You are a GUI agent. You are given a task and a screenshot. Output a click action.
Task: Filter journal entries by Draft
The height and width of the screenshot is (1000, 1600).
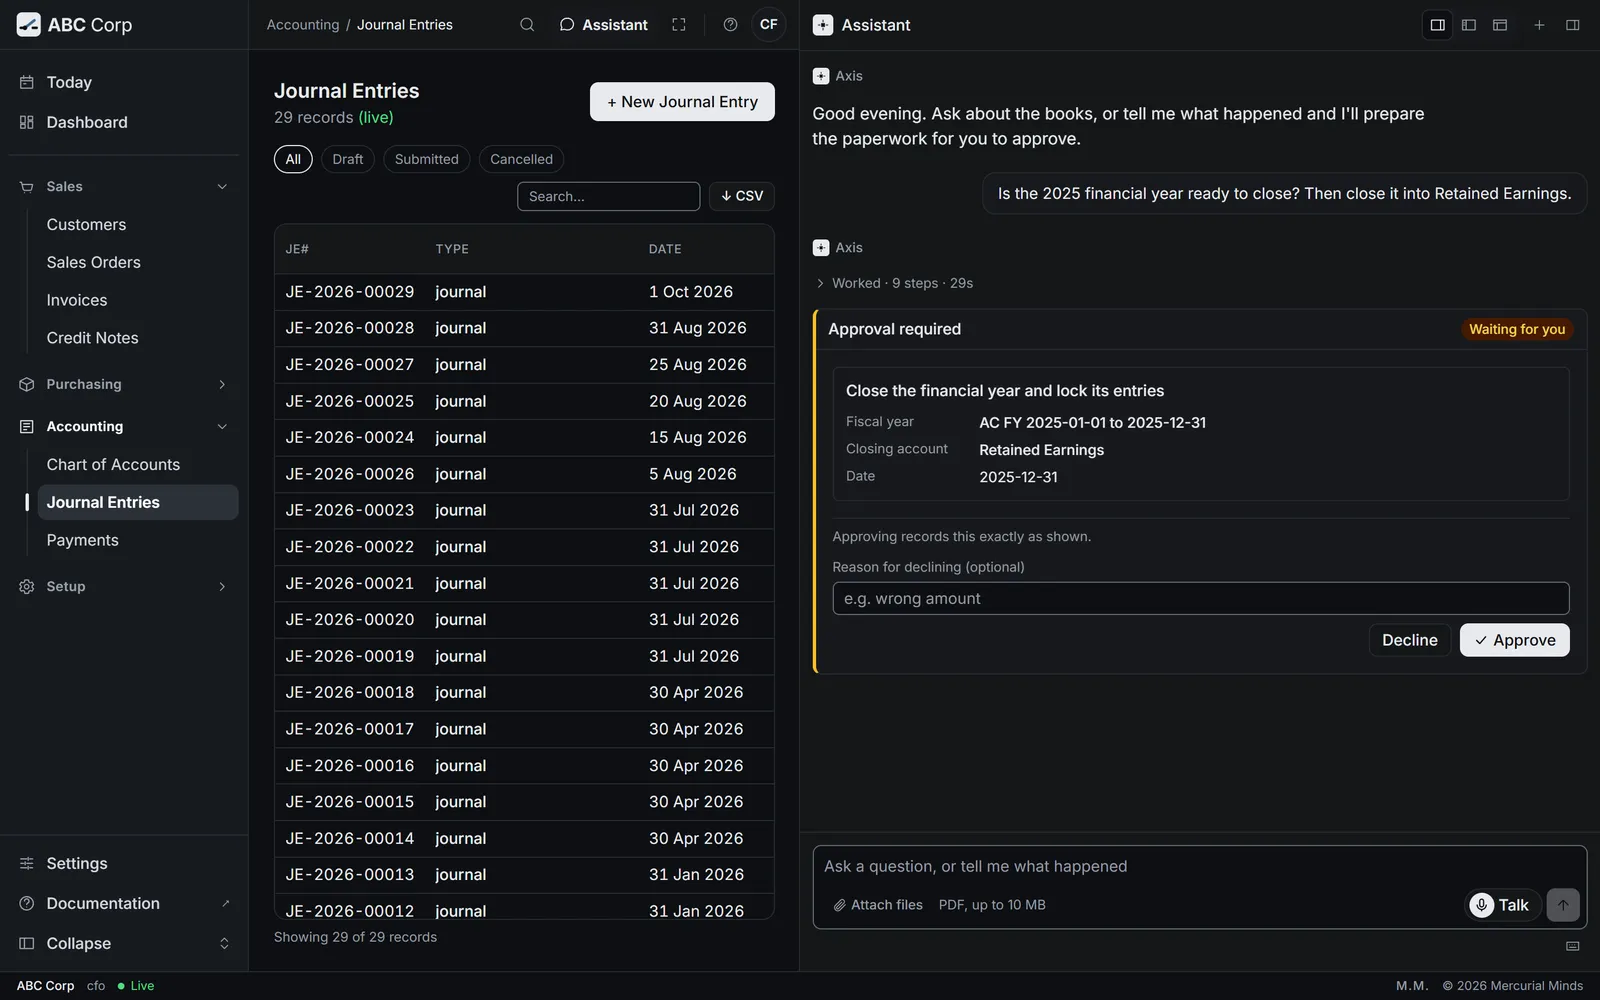(x=348, y=159)
